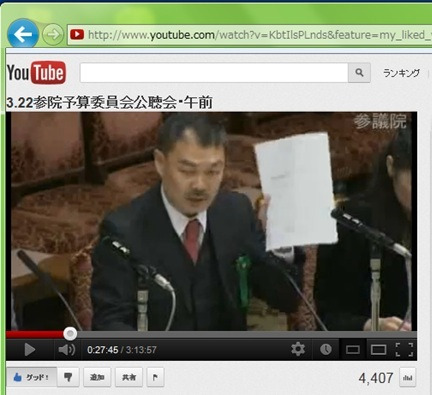Click the watch later clock icon
This screenshot has height=395, width=432.
[x=326, y=349]
